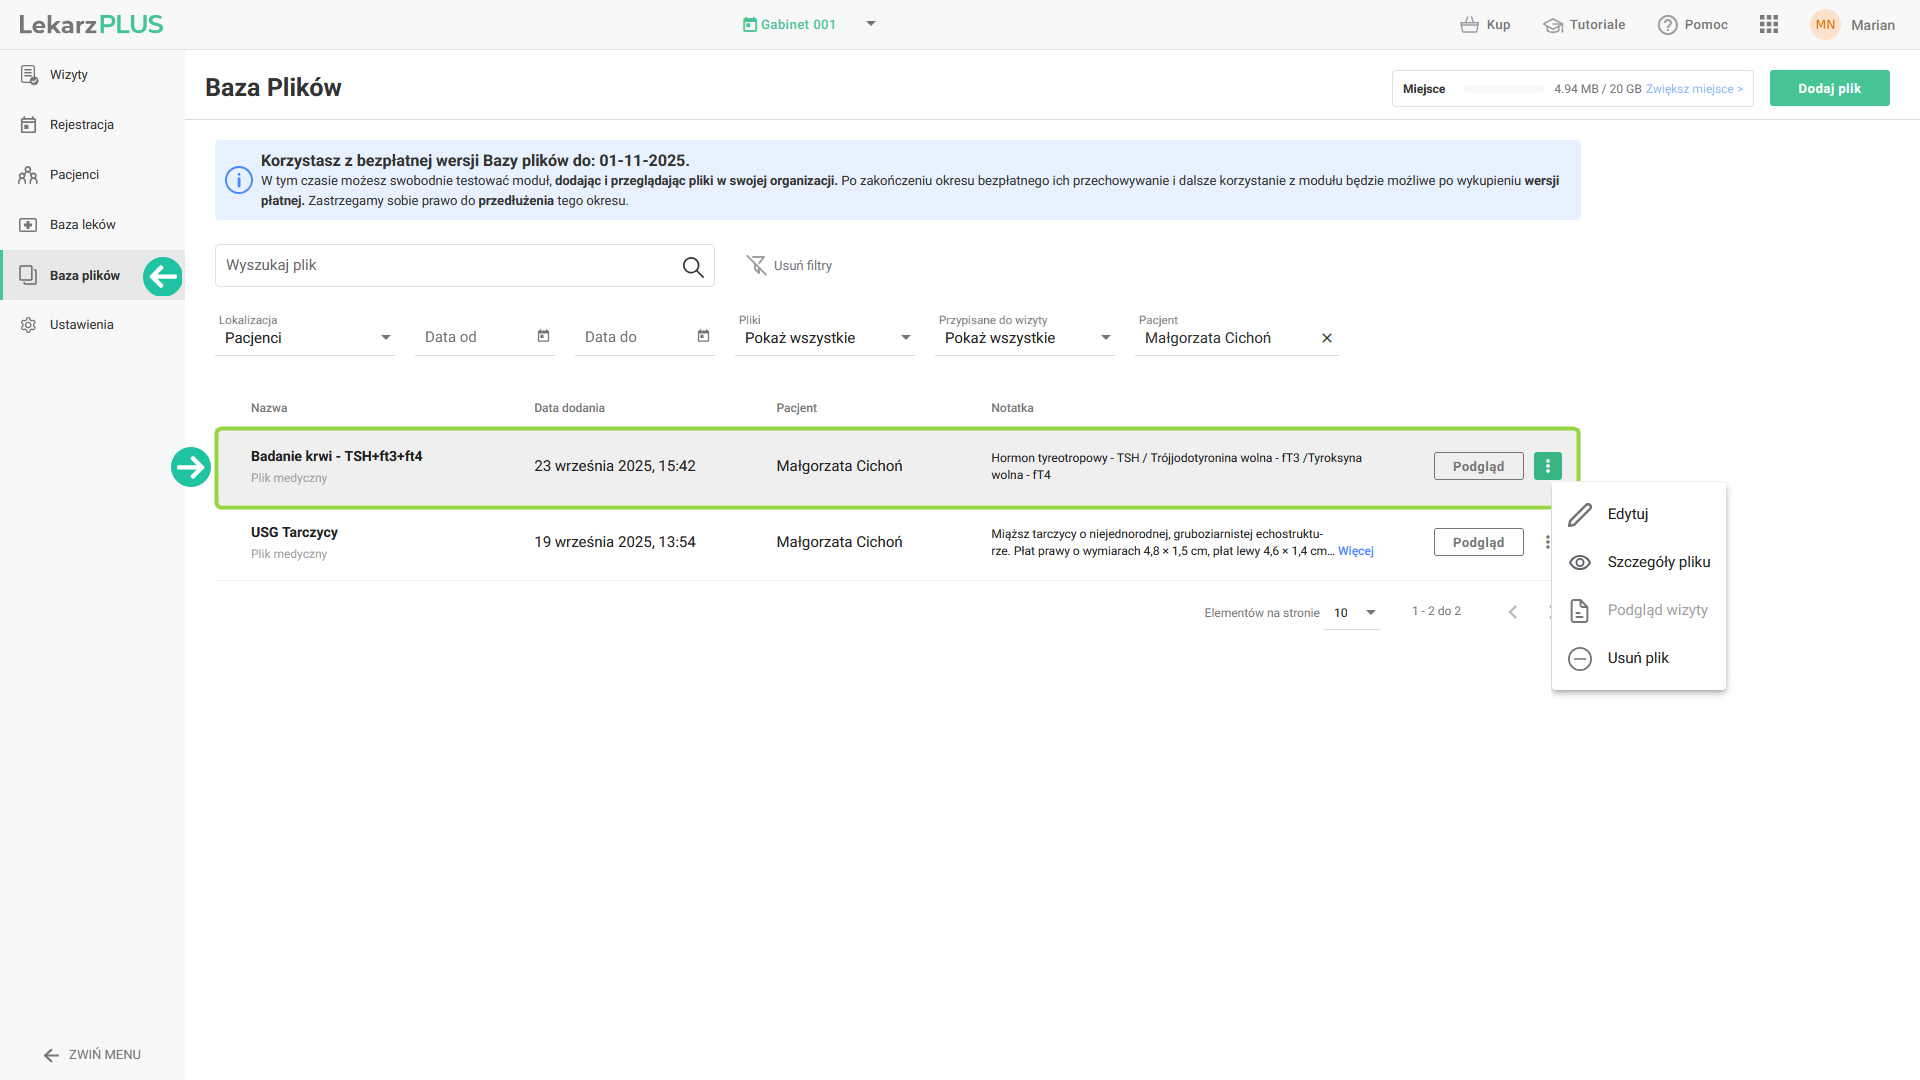Open three-dot menu for USG Tarczycy
Screen dimensions: 1920x1080
pos(1546,542)
